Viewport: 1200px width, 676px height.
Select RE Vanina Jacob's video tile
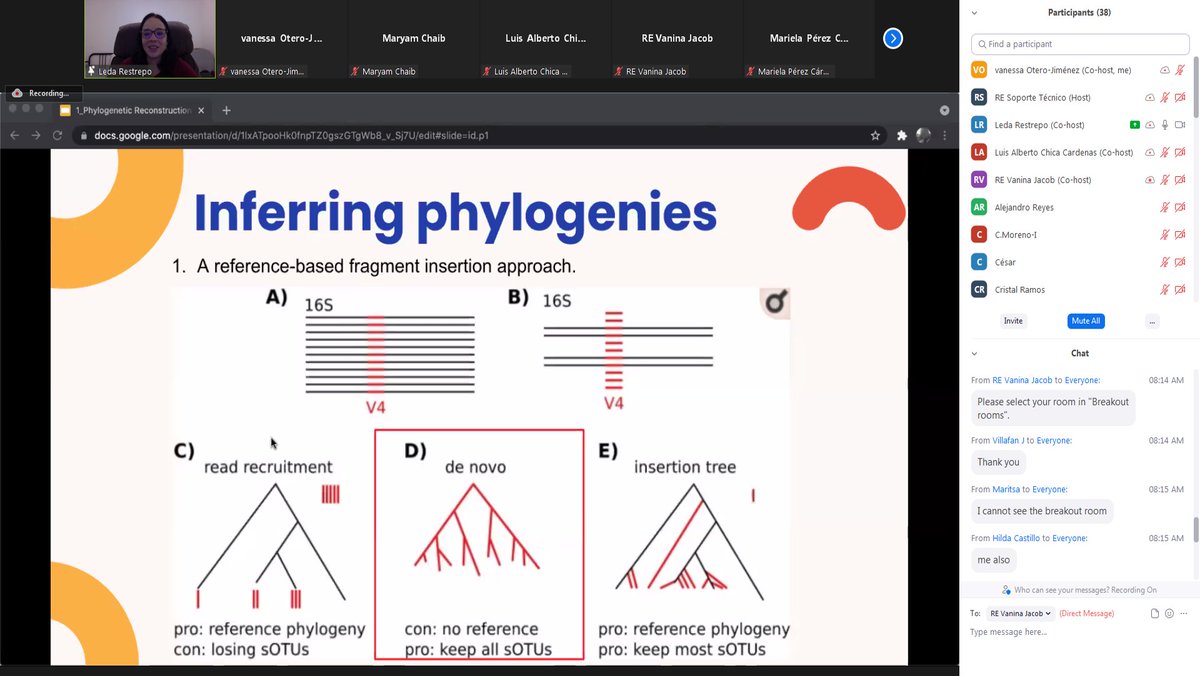(x=677, y=39)
